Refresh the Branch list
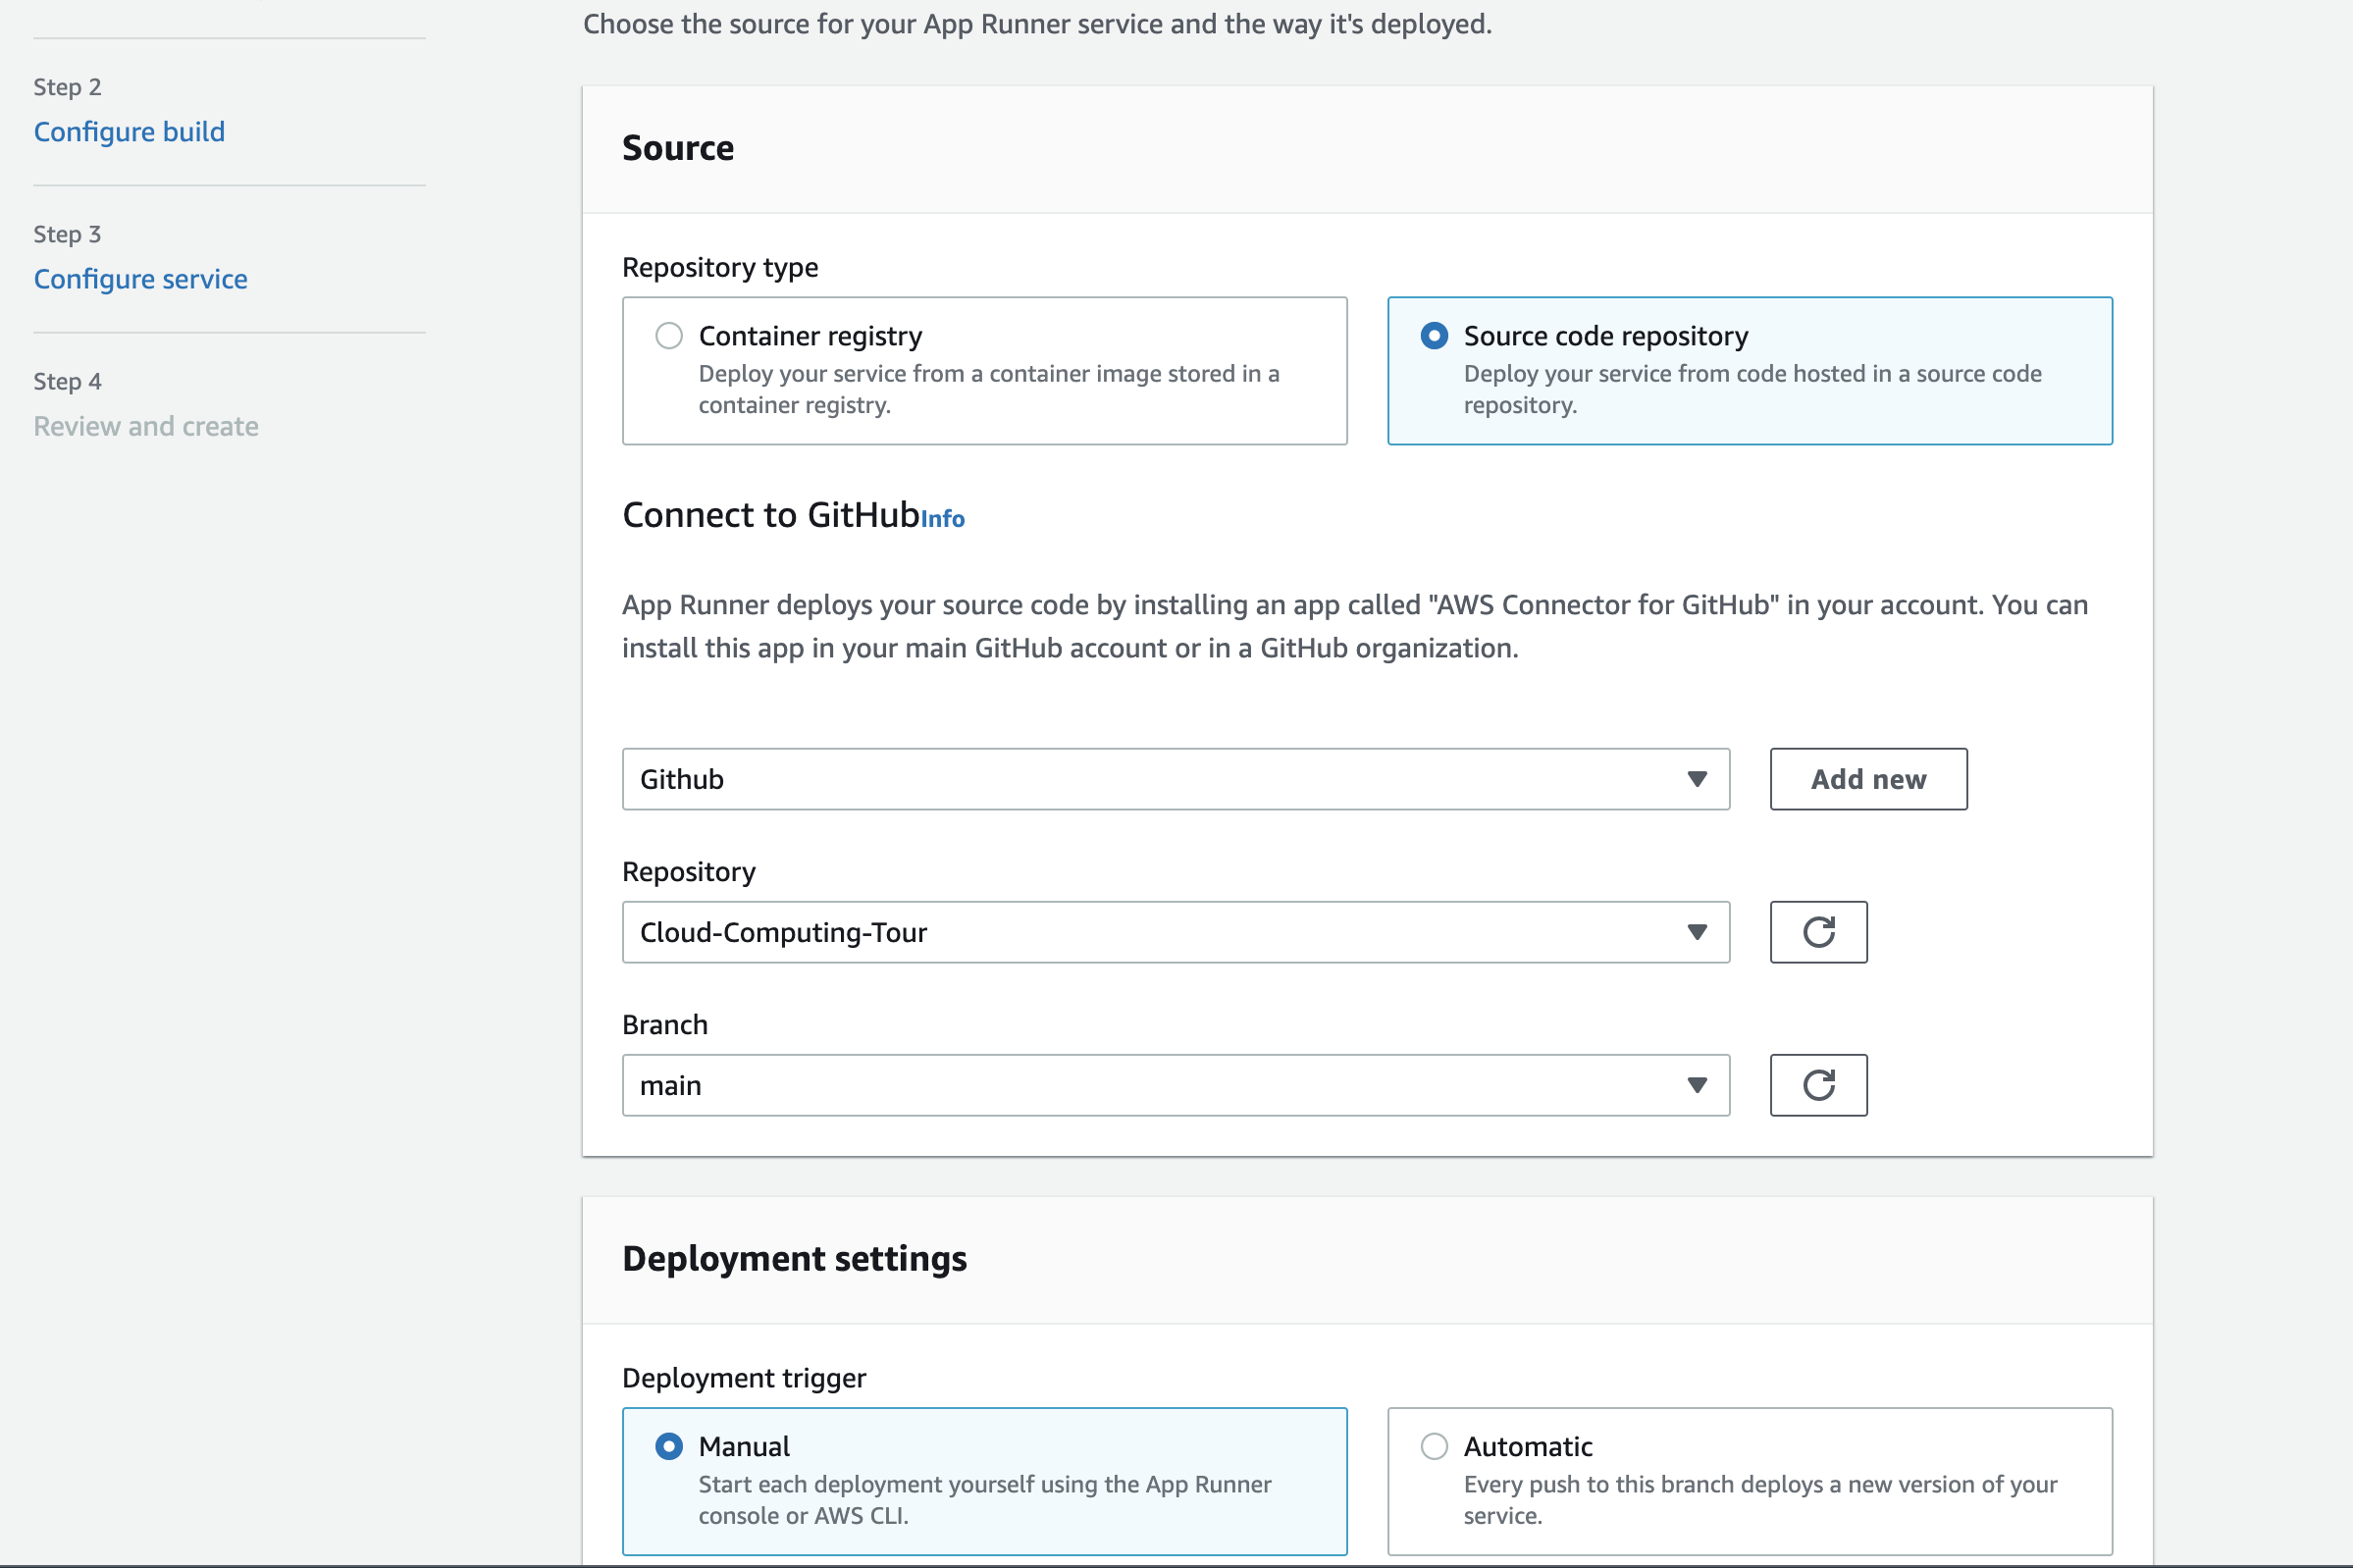This screenshot has height=1568, width=2353. click(x=1817, y=1085)
